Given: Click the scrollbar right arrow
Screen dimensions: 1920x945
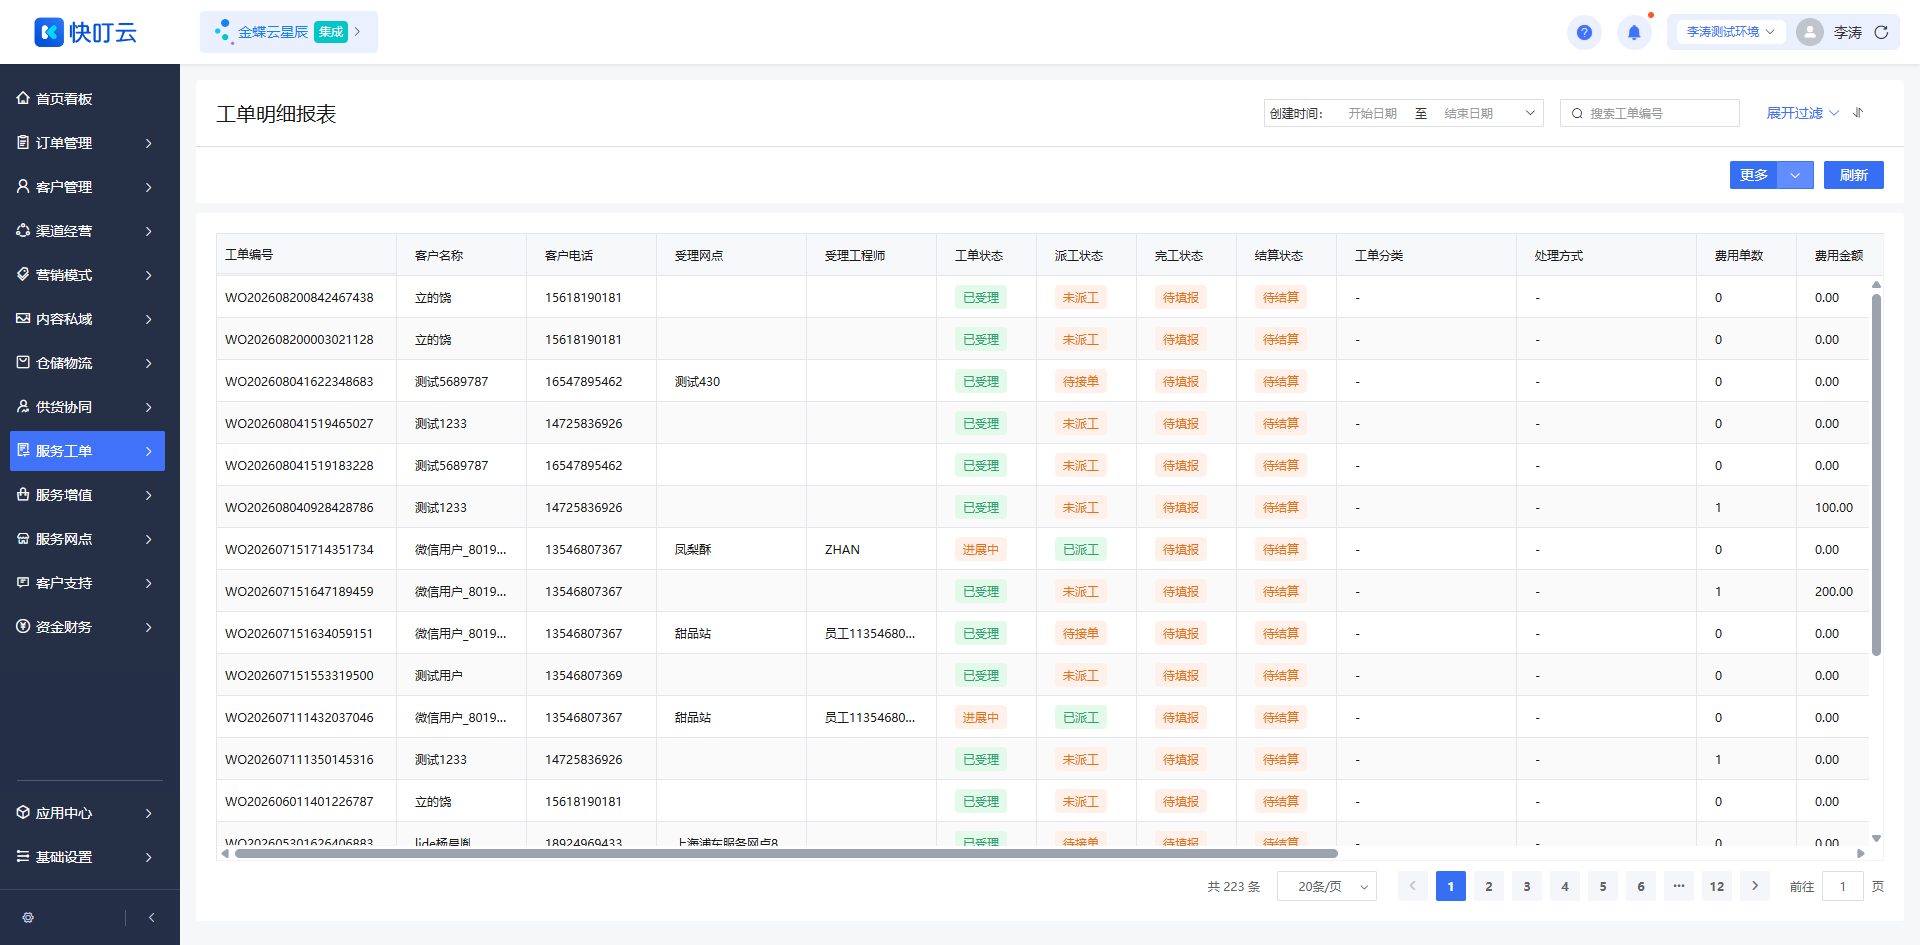Looking at the screenshot, I should [1861, 853].
